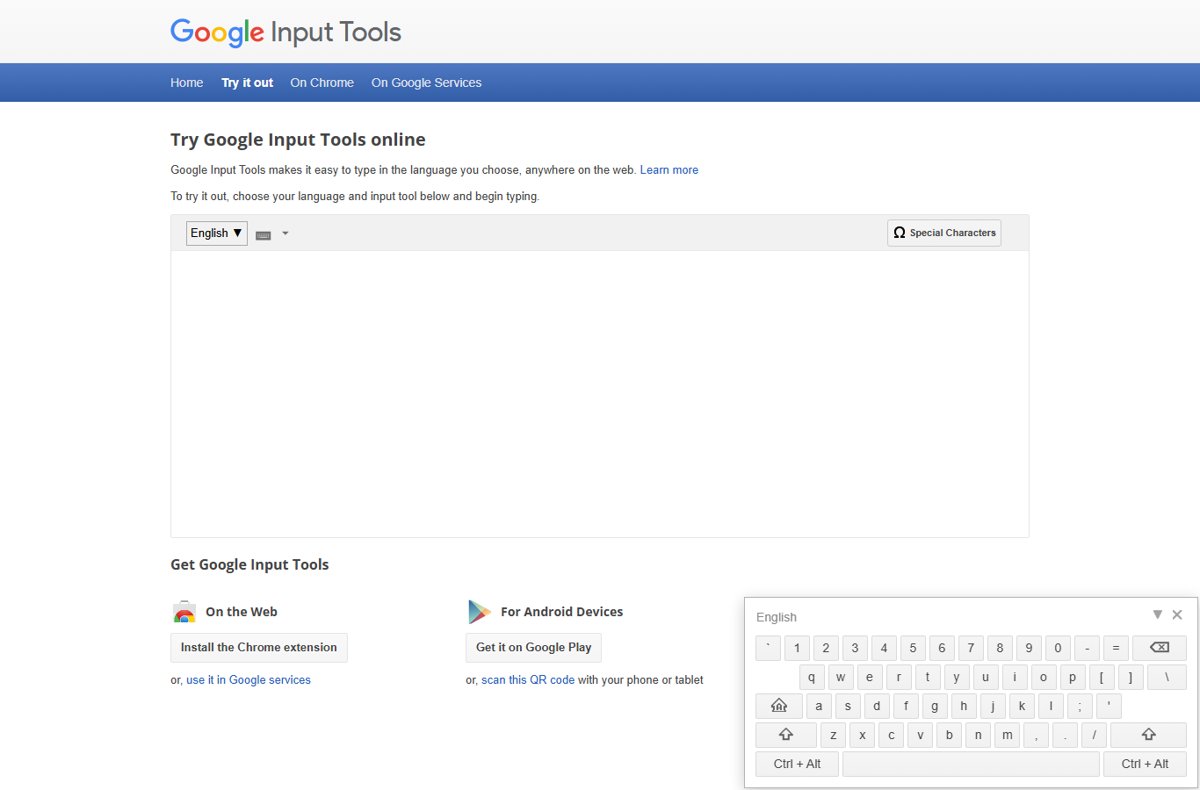Tap the left bracket key
The image size is (1200, 790).
(1101, 677)
